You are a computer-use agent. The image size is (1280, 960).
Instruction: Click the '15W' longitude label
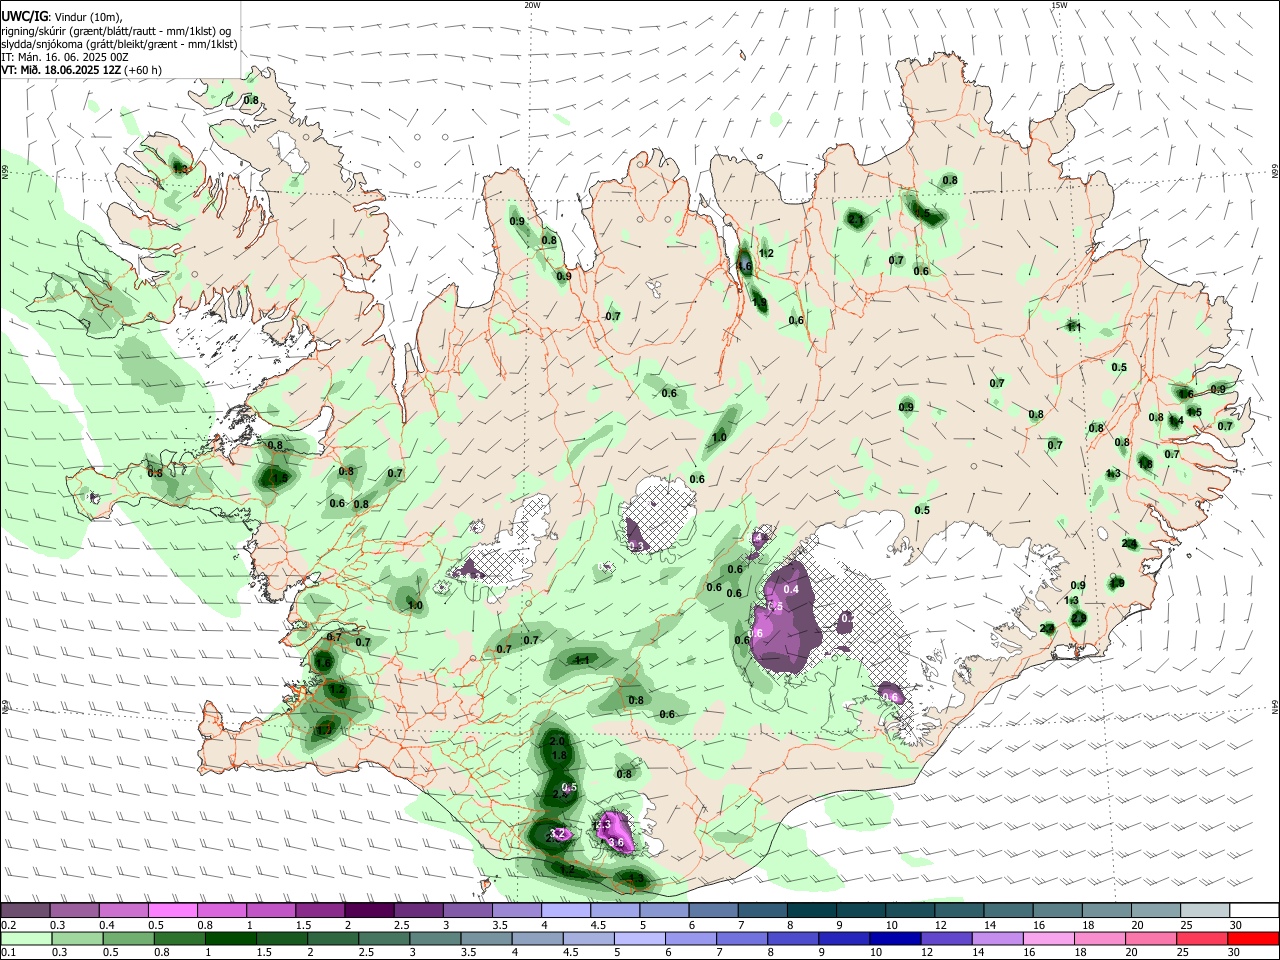1059,5
